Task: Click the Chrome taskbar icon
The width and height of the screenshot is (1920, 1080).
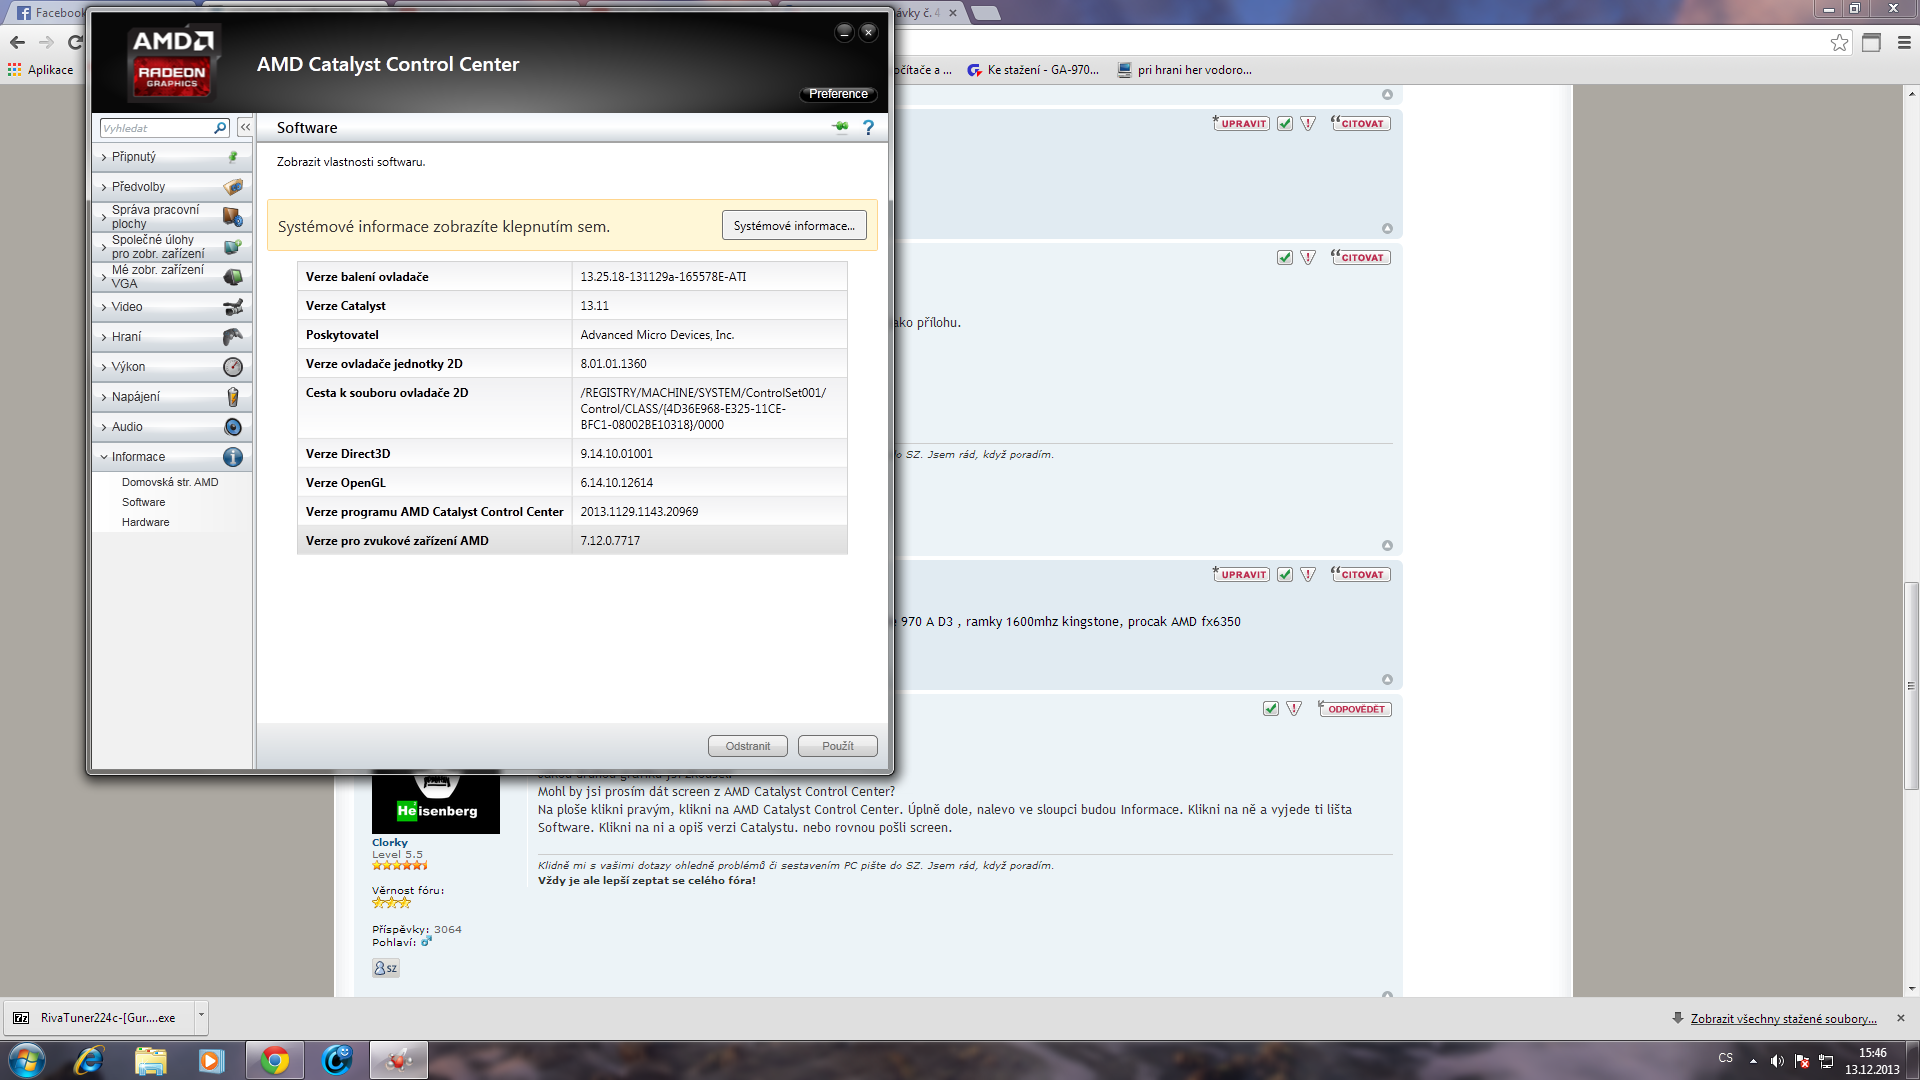Action: (274, 1060)
